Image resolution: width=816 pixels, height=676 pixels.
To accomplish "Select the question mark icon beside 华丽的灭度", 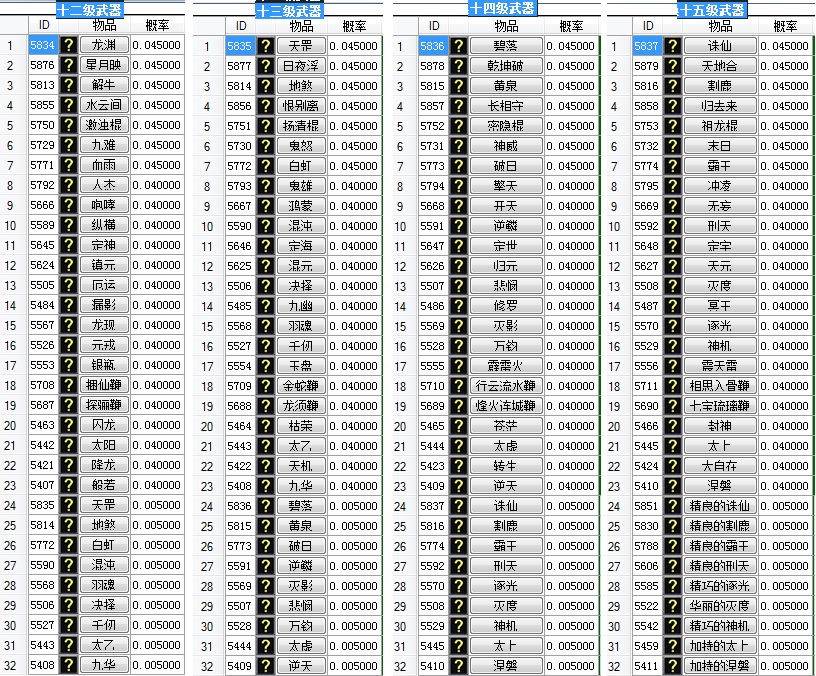I will click(672, 606).
